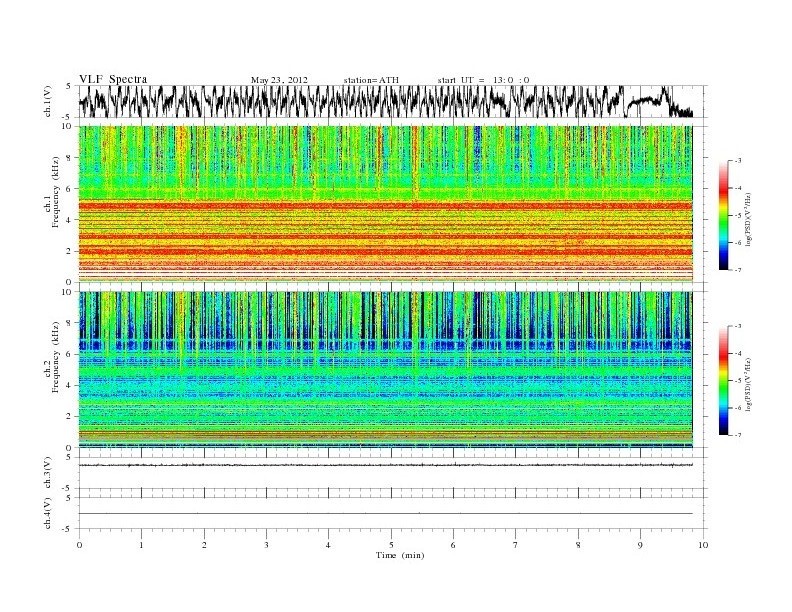Select the log(PSD) label beside ch.2 colorbar
This screenshot has height=612, width=792.
(749, 383)
